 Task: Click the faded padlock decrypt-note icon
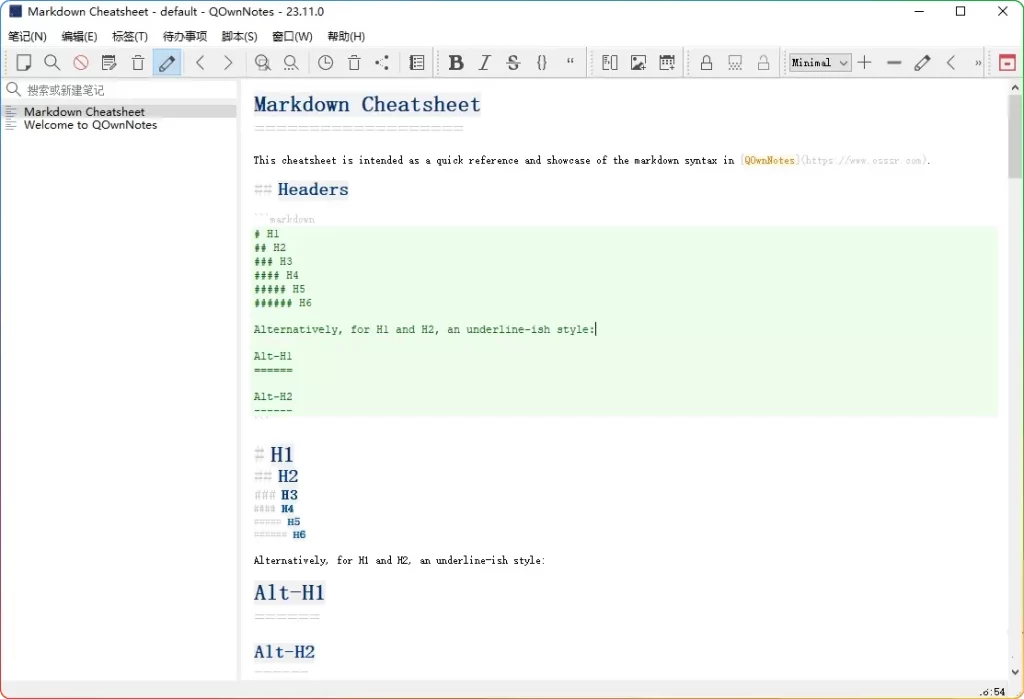[763, 63]
